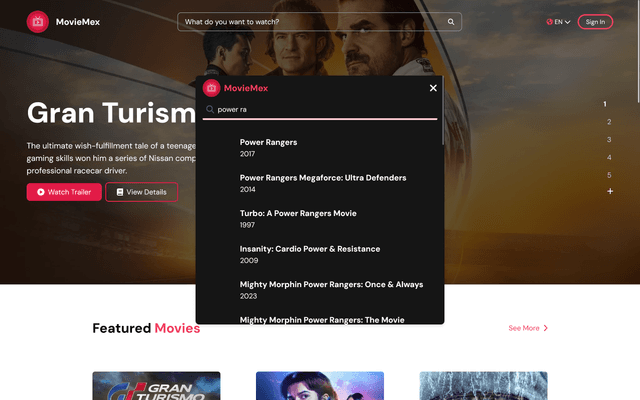The width and height of the screenshot is (640, 400).
Task: Click the plus icon below slide numbers
Action: [610, 191]
